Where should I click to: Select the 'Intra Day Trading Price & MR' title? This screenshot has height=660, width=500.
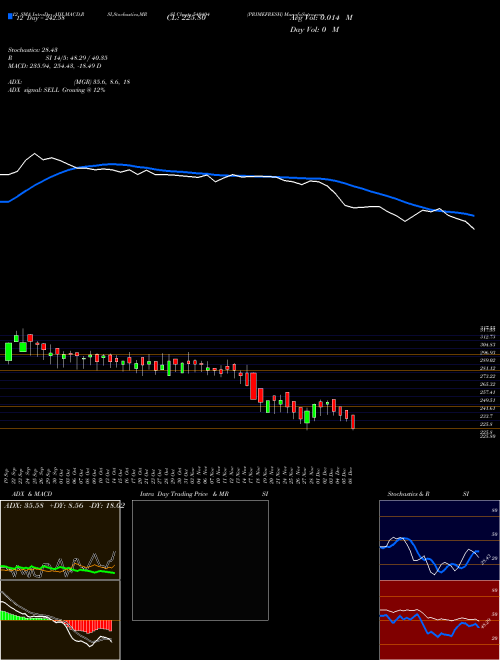click(184, 494)
